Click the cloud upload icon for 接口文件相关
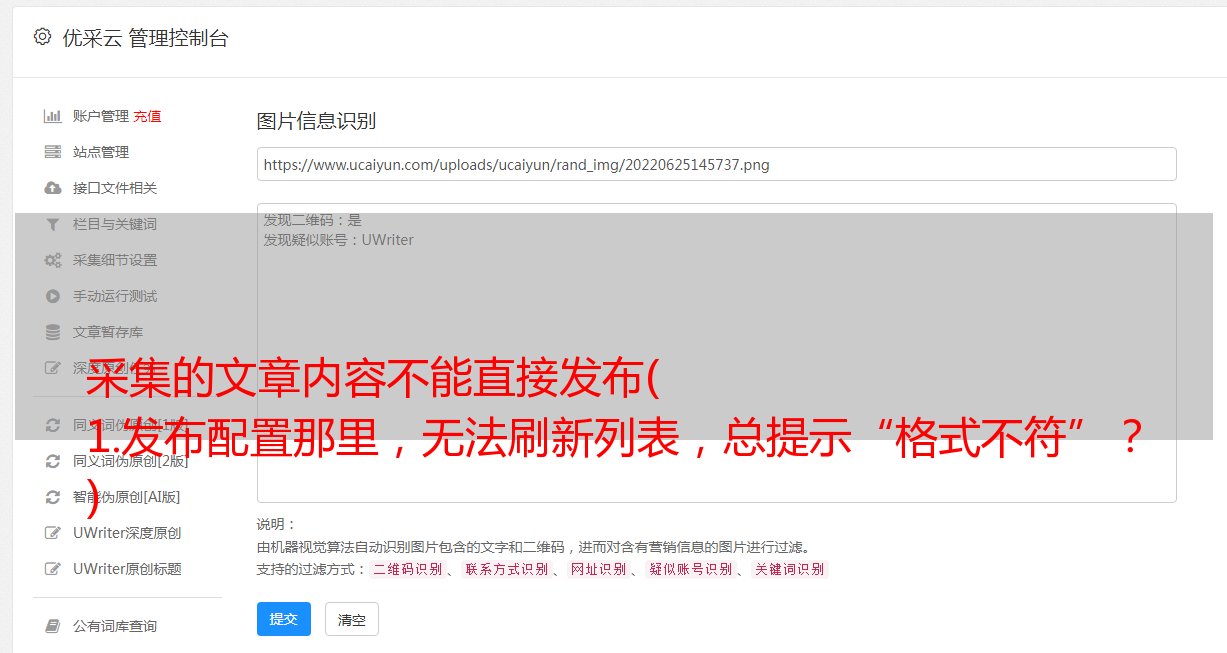This screenshot has width=1227, height=653. pyautogui.click(x=53, y=188)
